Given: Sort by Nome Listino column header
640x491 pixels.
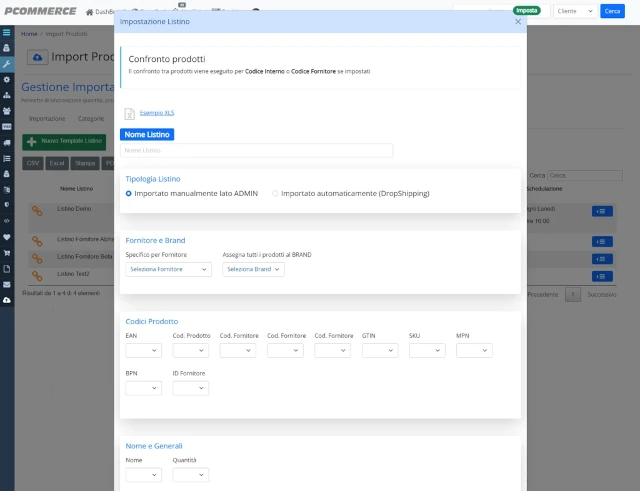Looking at the screenshot, I should coord(77,189).
